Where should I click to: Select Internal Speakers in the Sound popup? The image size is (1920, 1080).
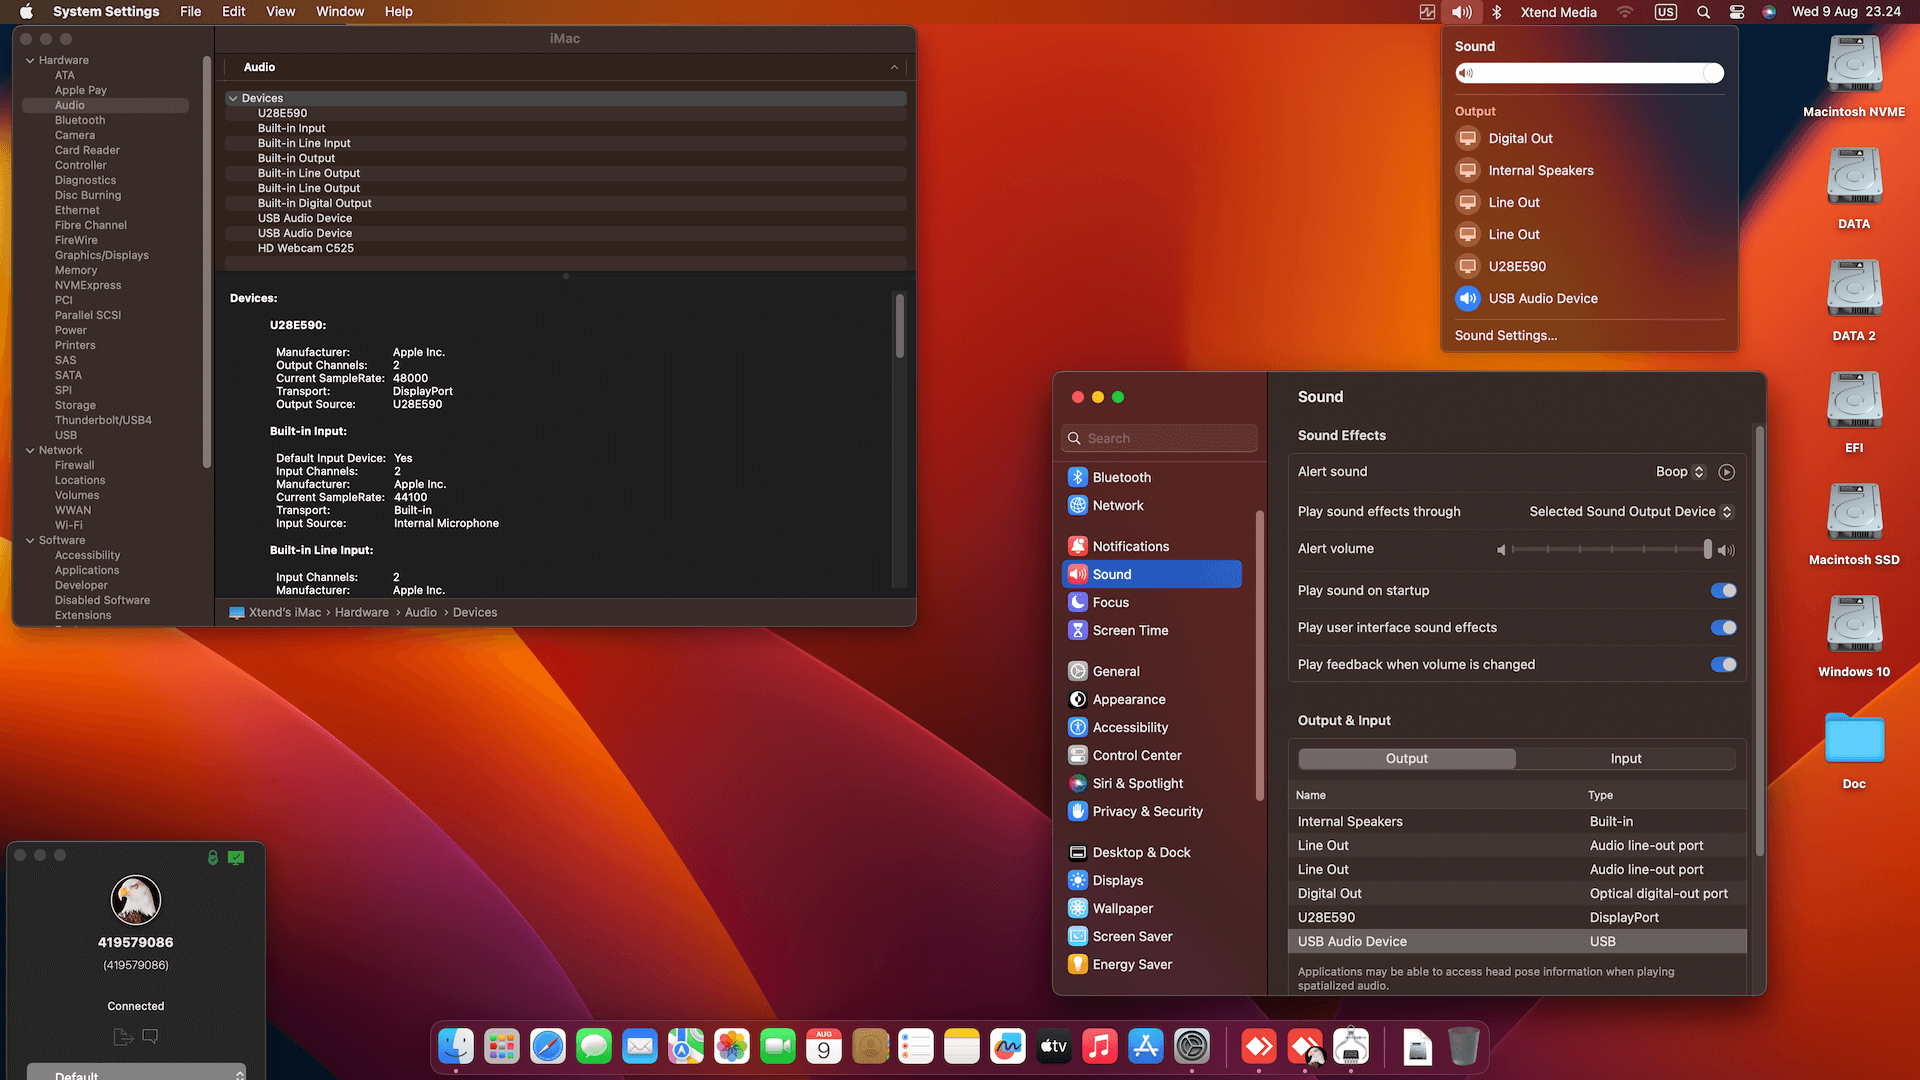tap(1589, 170)
